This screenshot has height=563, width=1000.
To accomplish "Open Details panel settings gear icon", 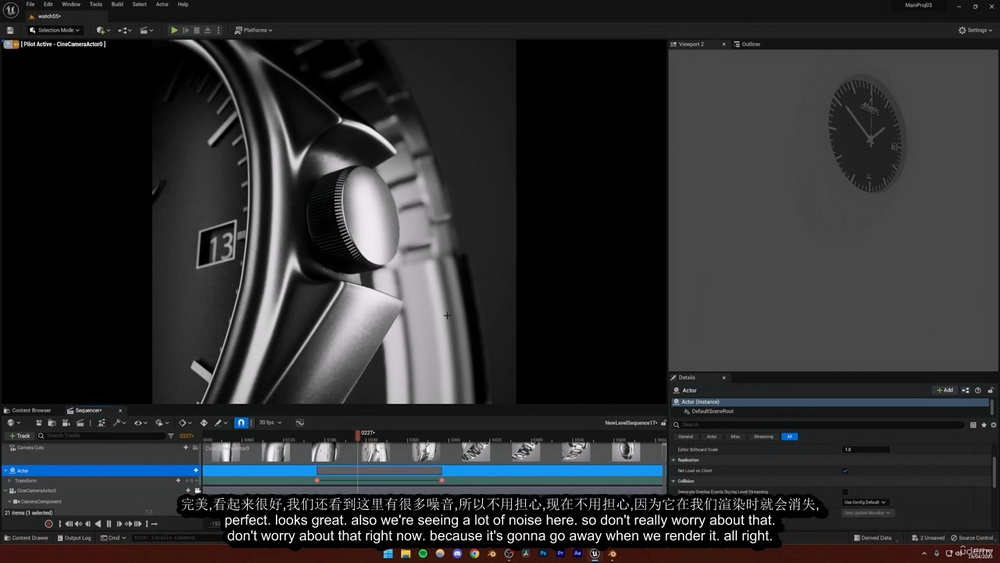I will click(993, 425).
